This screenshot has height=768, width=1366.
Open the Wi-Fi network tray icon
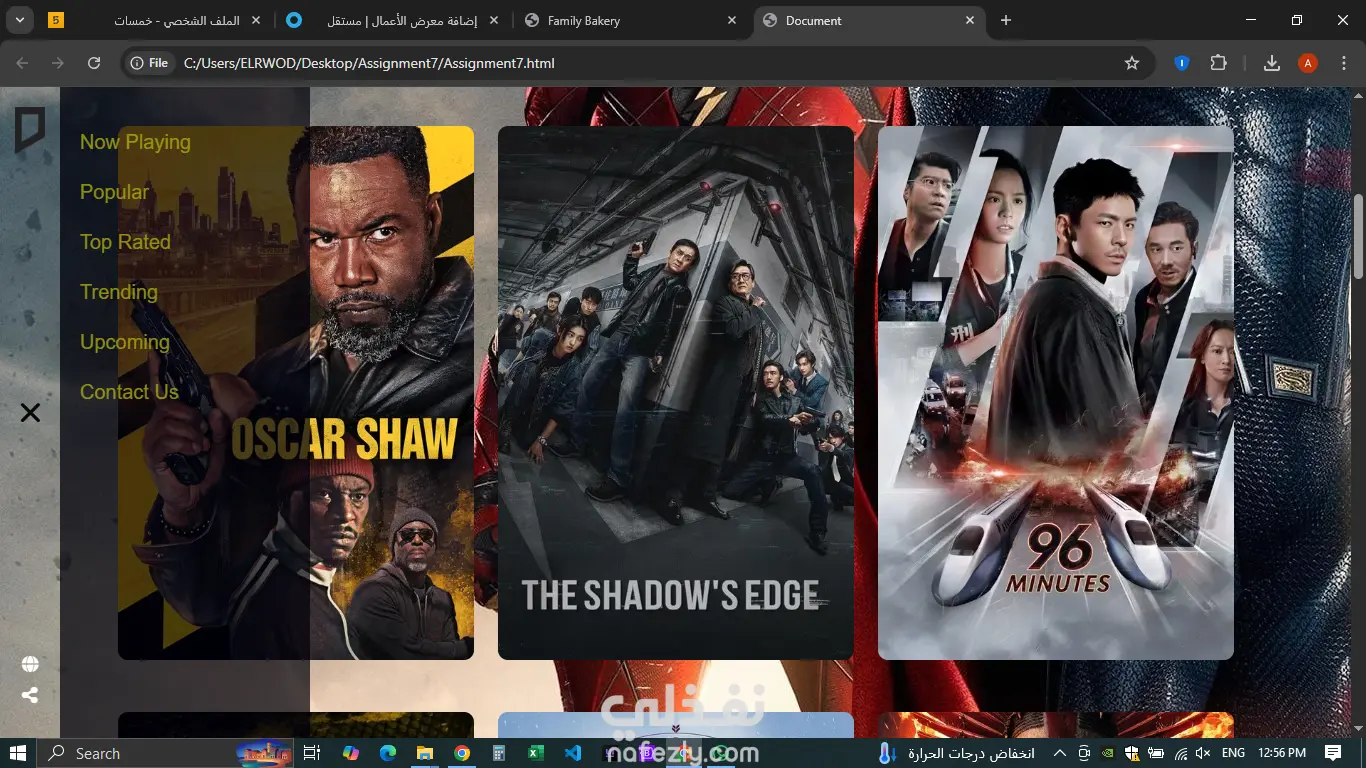tap(1181, 753)
